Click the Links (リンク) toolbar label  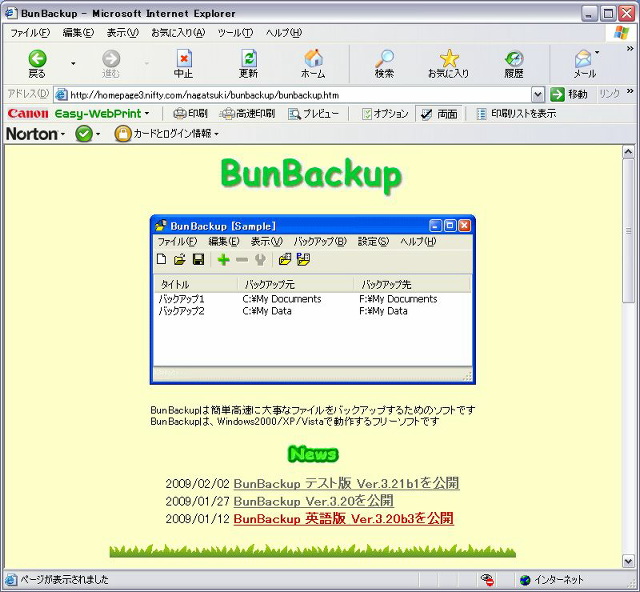(609, 94)
